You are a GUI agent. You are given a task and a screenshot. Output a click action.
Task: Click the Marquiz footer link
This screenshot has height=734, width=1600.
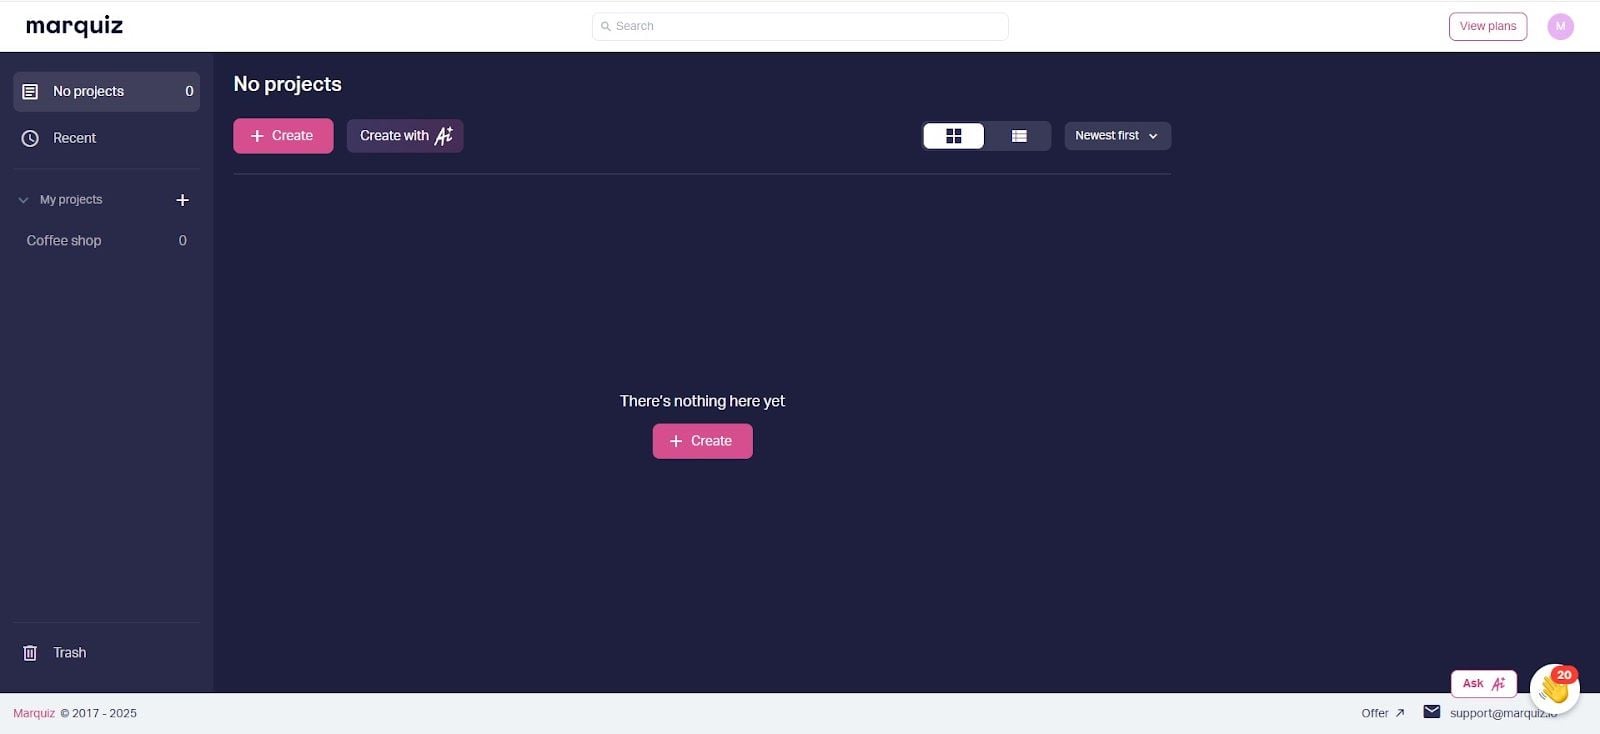tap(34, 713)
